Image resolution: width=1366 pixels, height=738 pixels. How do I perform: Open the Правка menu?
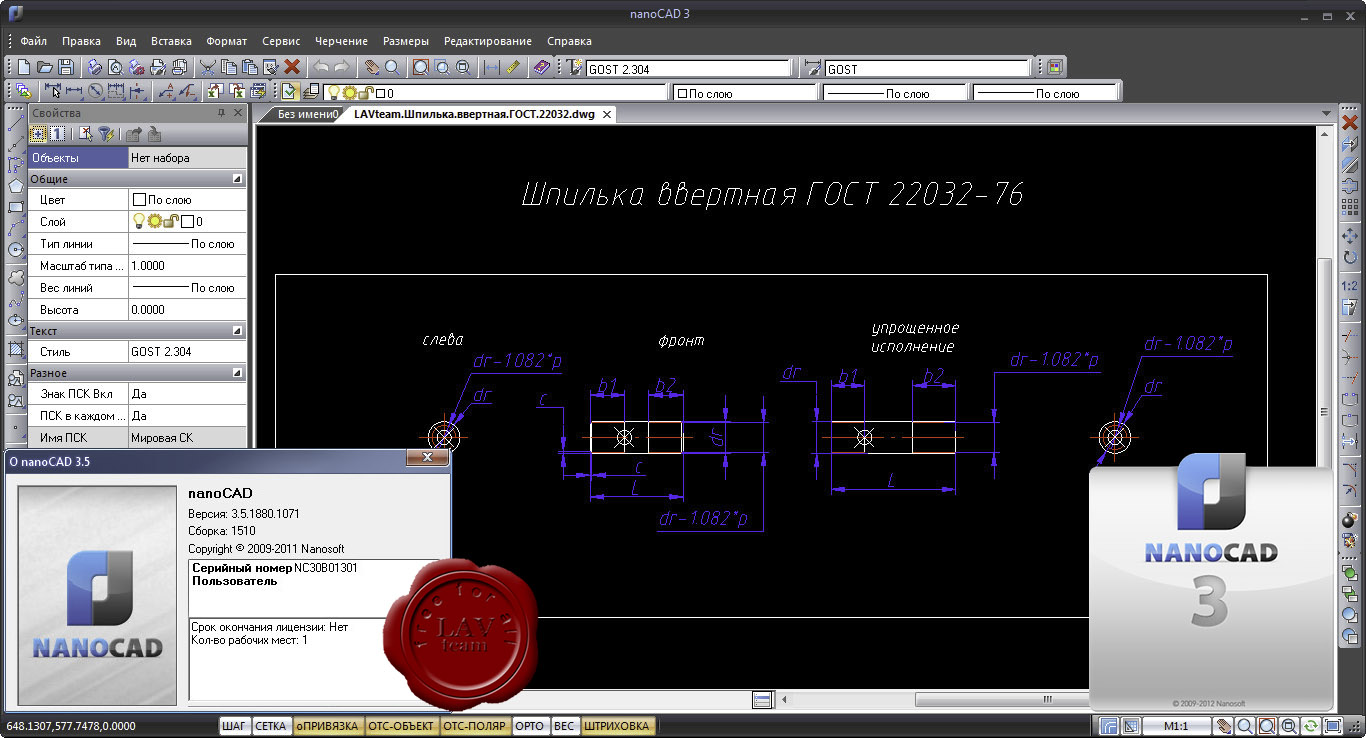coord(81,41)
